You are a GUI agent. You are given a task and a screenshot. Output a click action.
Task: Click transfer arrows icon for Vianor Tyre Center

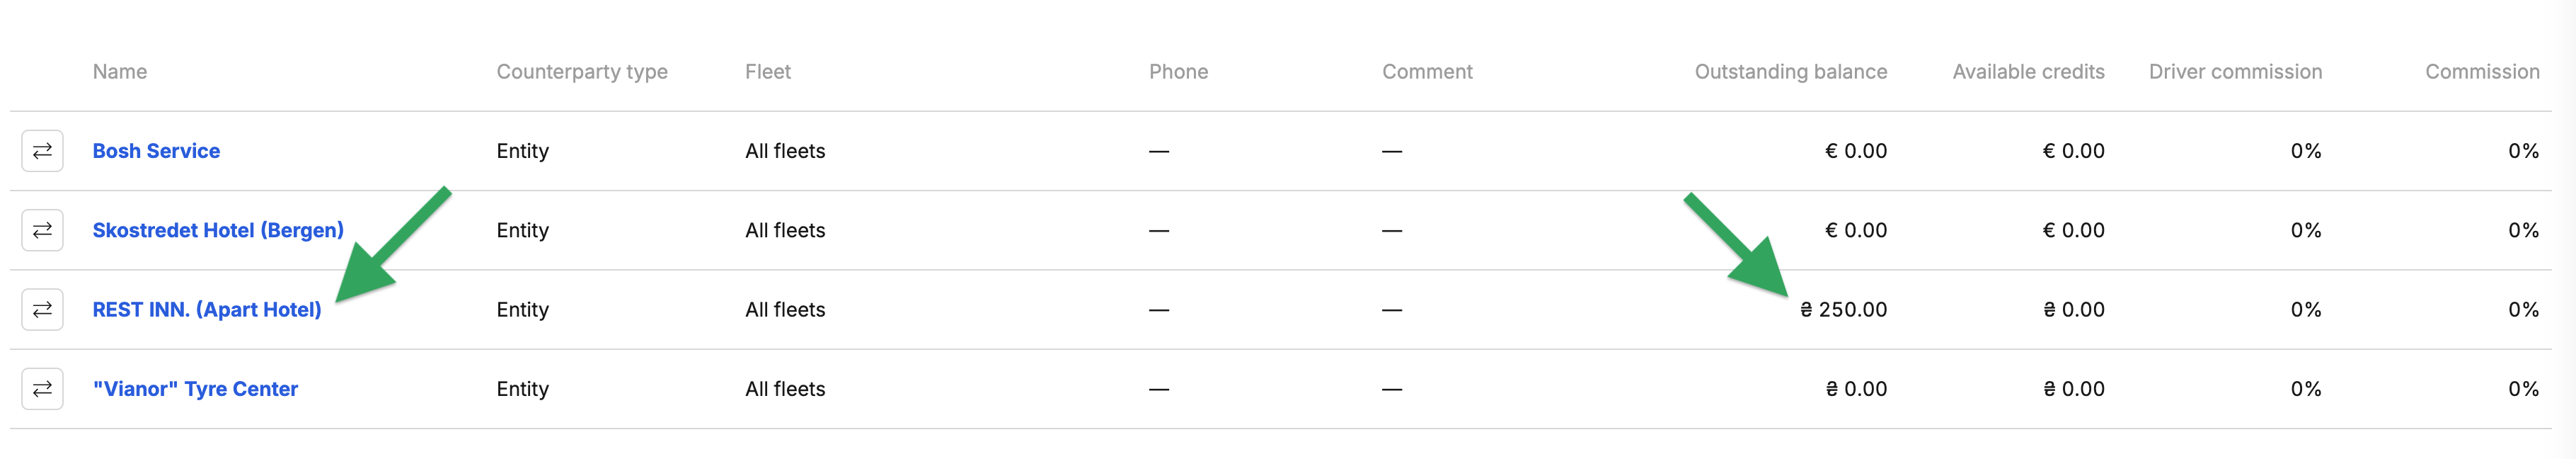(42, 389)
